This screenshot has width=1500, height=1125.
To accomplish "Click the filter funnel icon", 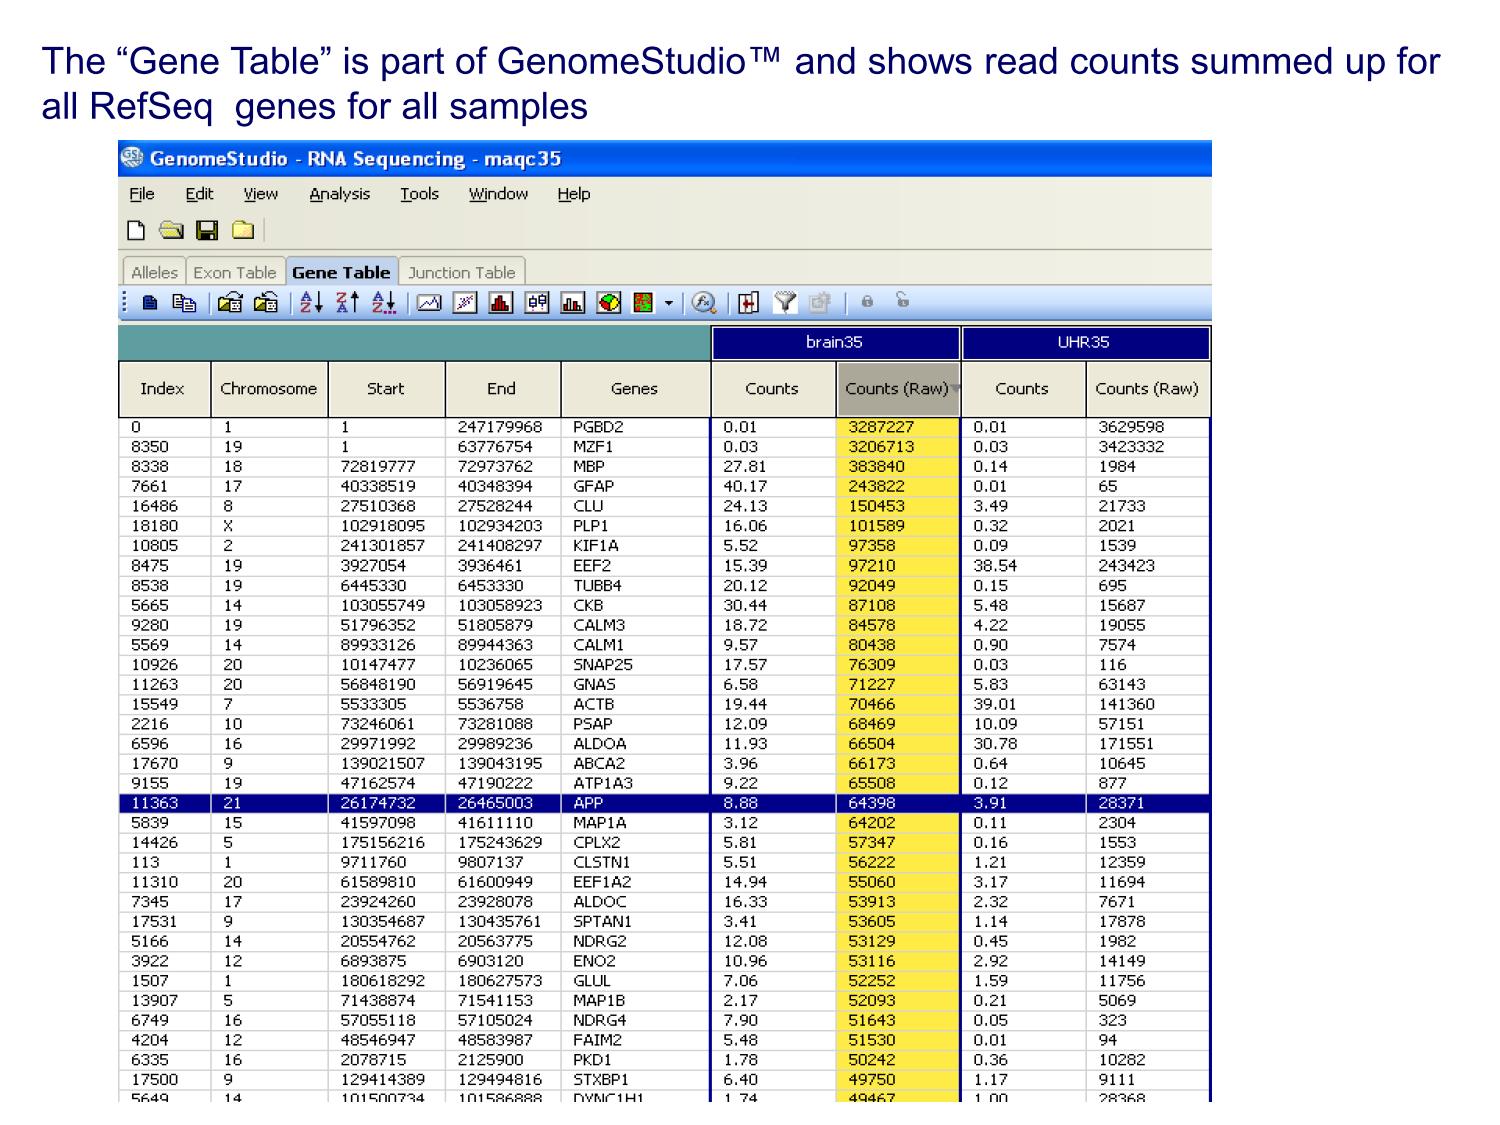I will pyautogui.click(x=786, y=302).
